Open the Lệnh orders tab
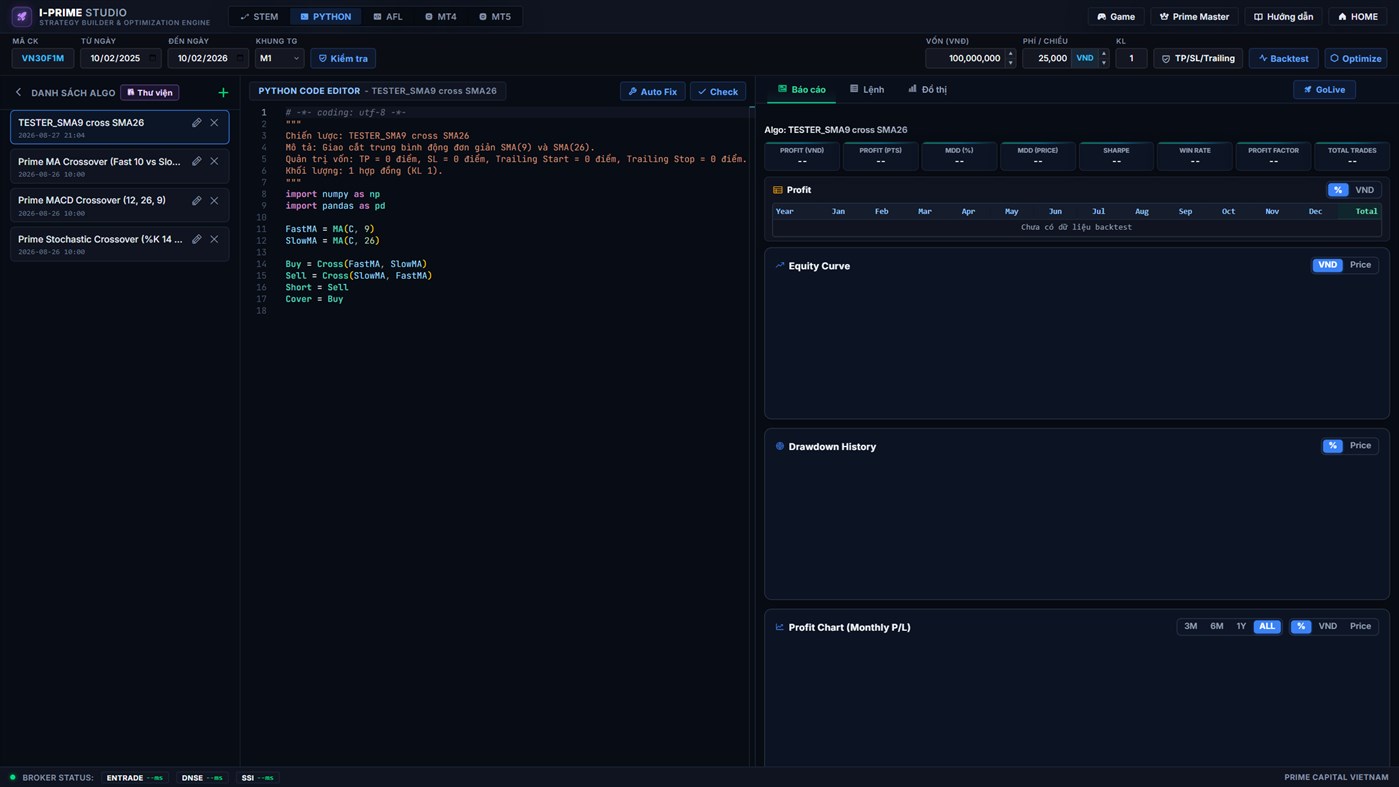Screen dimensions: 1399x787 (x=867, y=90)
